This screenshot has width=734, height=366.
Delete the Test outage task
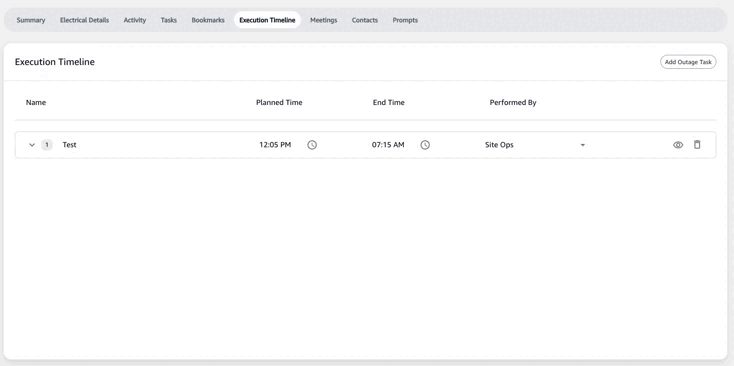tap(697, 145)
